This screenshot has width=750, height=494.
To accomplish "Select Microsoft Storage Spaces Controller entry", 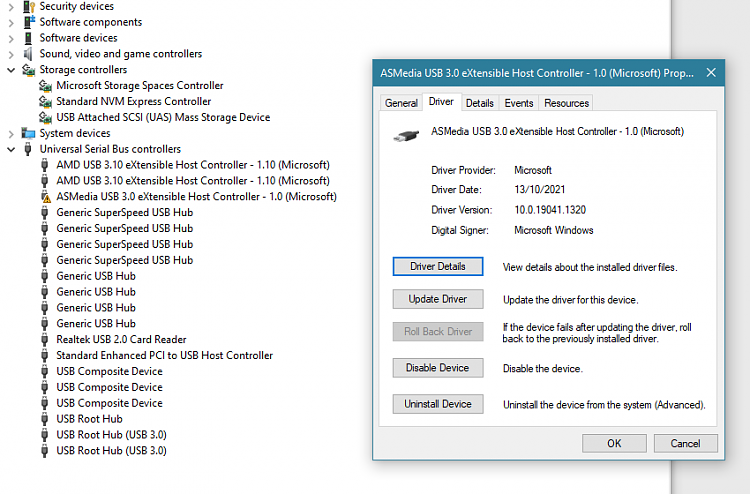I will (140, 86).
